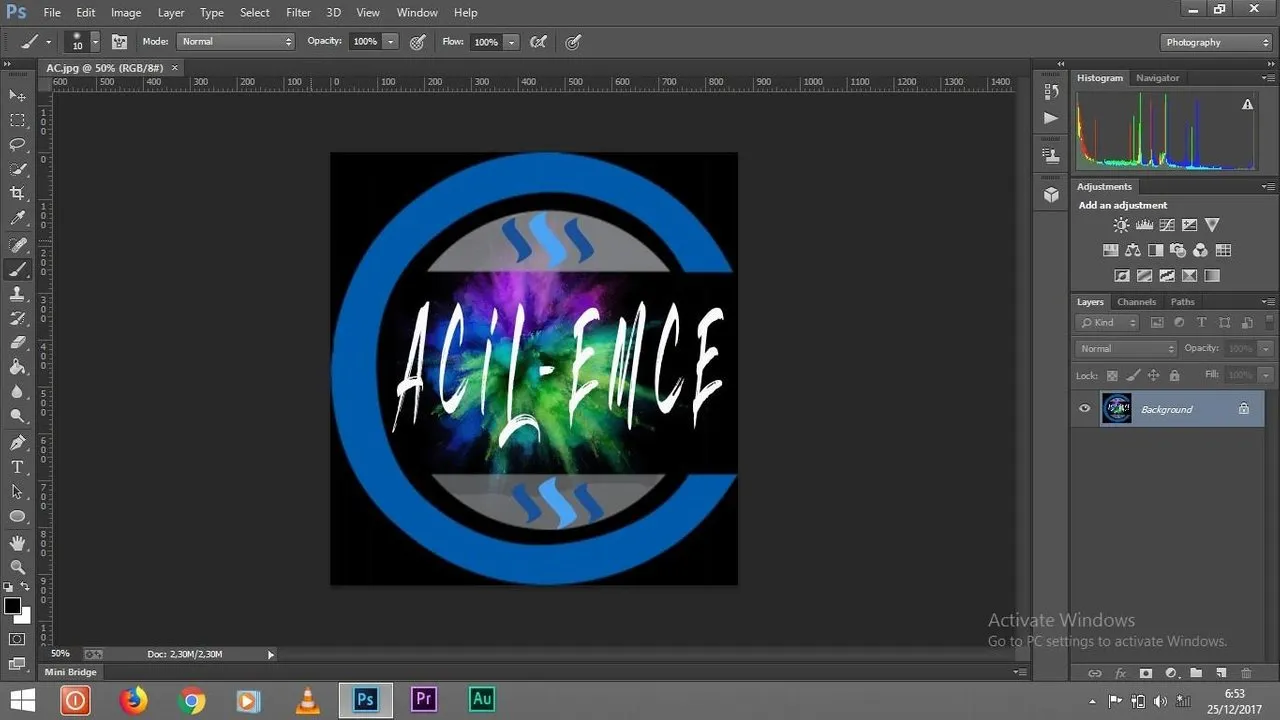Image resolution: width=1280 pixels, height=720 pixels.
Task: Select the Horizontal Type tool
Action: click(x=17, y=467)
